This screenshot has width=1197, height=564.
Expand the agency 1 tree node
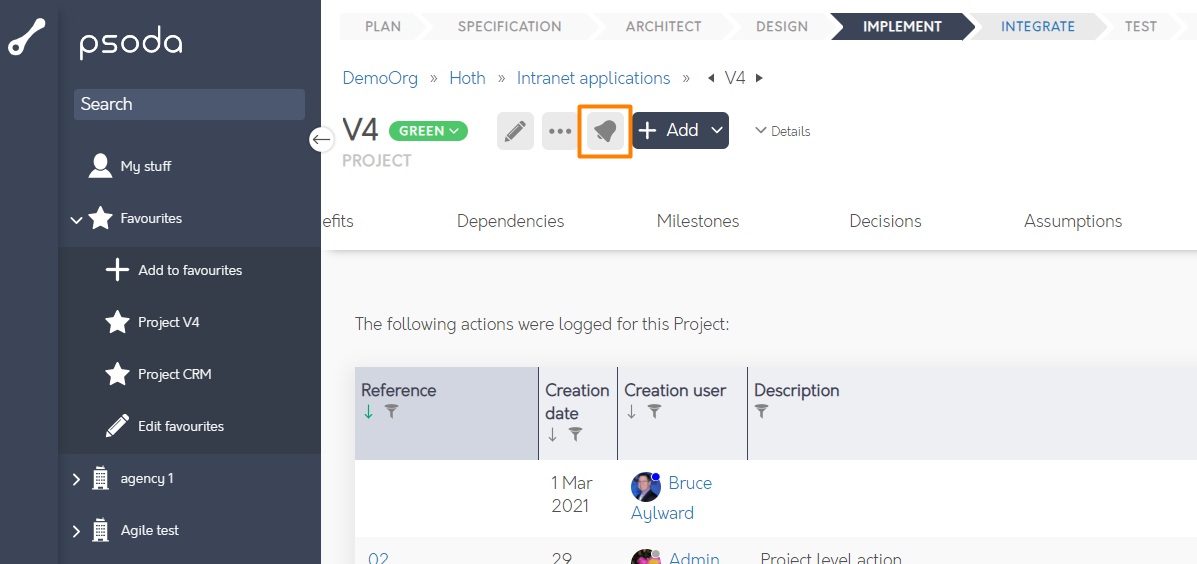coord(76,479)
